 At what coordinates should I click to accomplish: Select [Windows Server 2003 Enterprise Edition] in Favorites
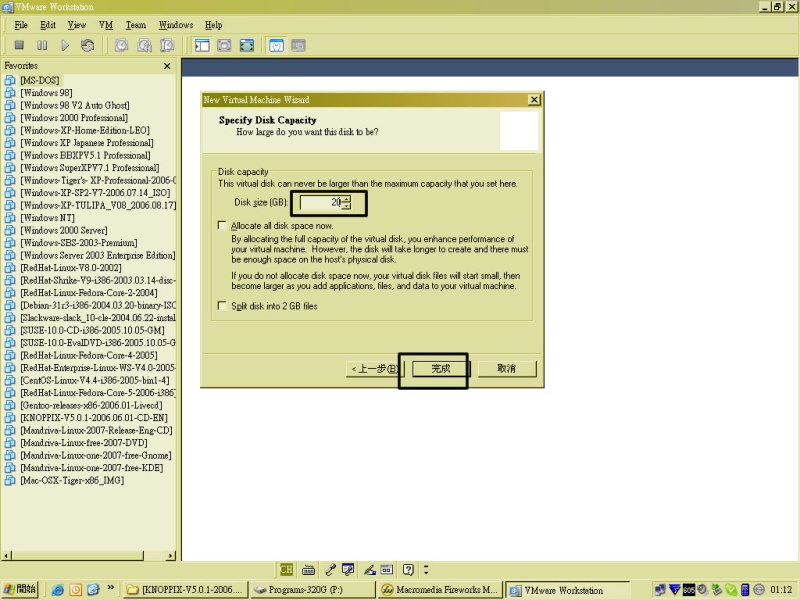pyautogui.click(x=97, y=255)
